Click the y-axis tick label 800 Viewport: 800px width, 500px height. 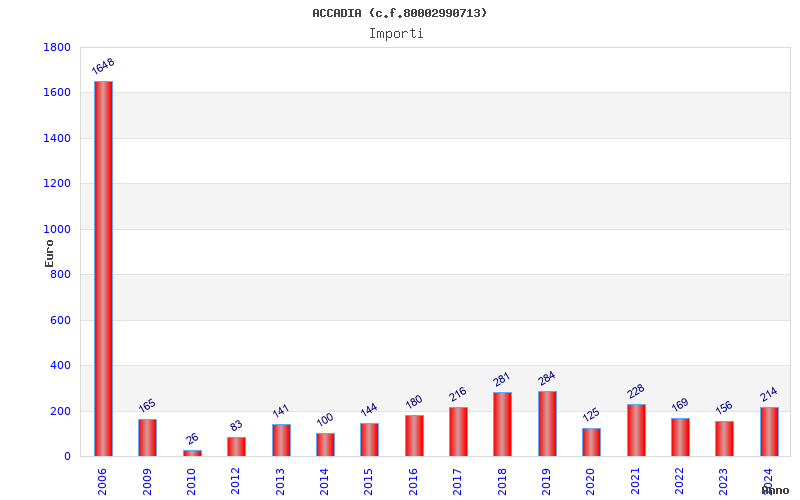(x=61, y=274)
